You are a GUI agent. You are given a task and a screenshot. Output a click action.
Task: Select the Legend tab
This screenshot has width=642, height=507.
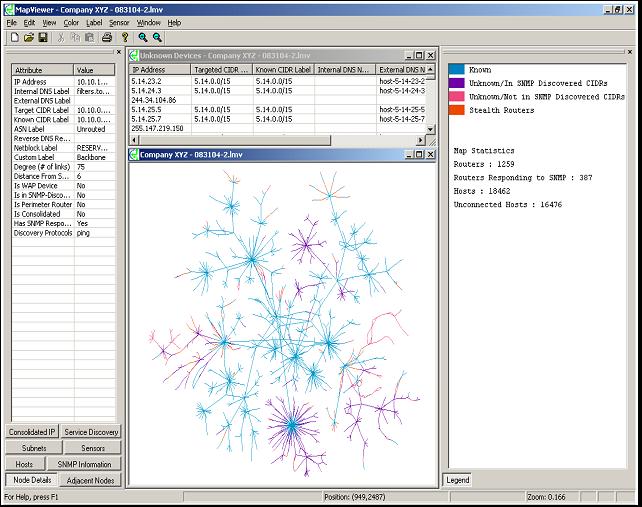coord(458,481)
